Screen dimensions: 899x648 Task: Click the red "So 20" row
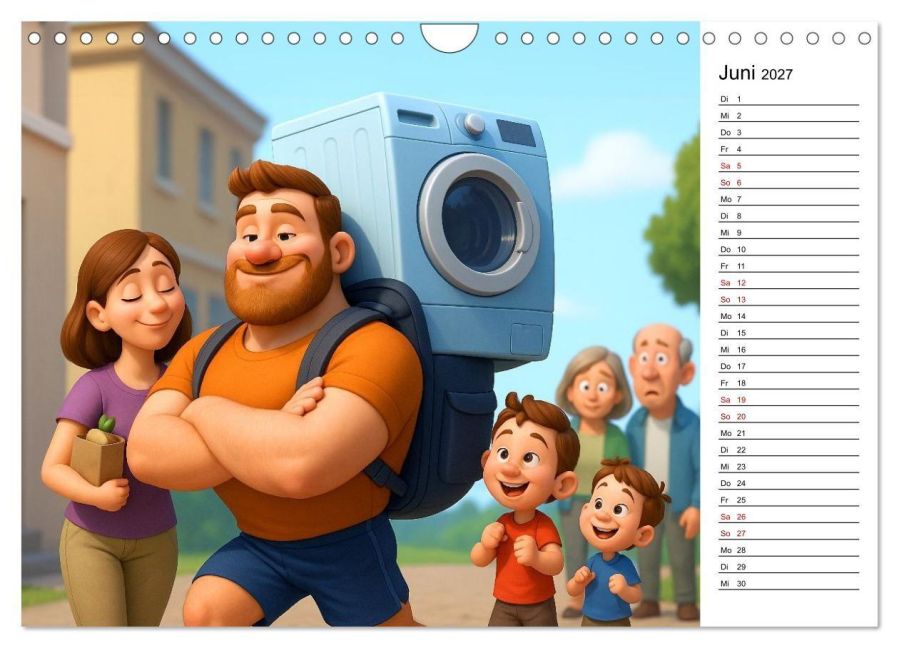click(789, 416)
